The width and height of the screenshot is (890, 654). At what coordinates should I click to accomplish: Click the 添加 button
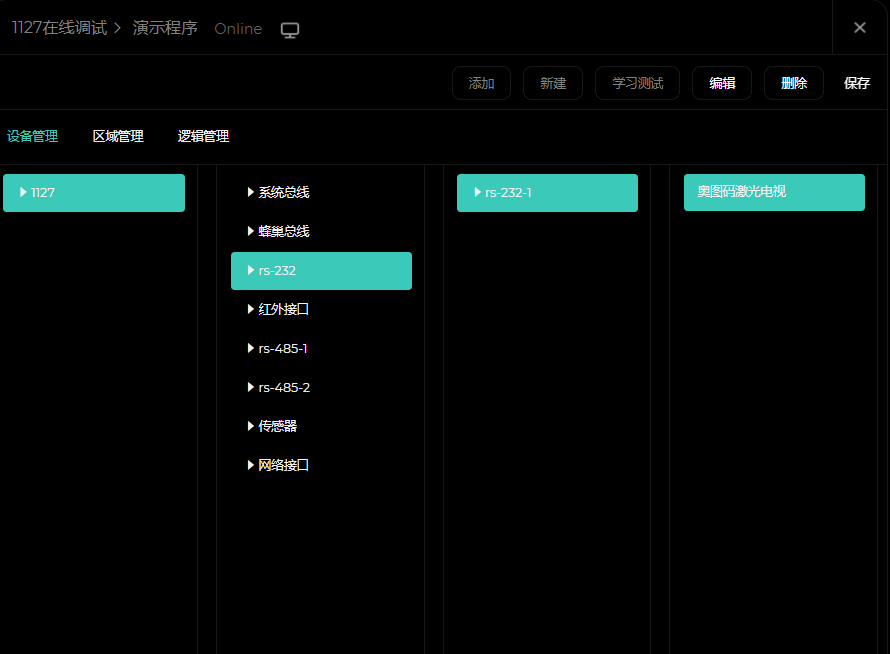coord(481,83)
